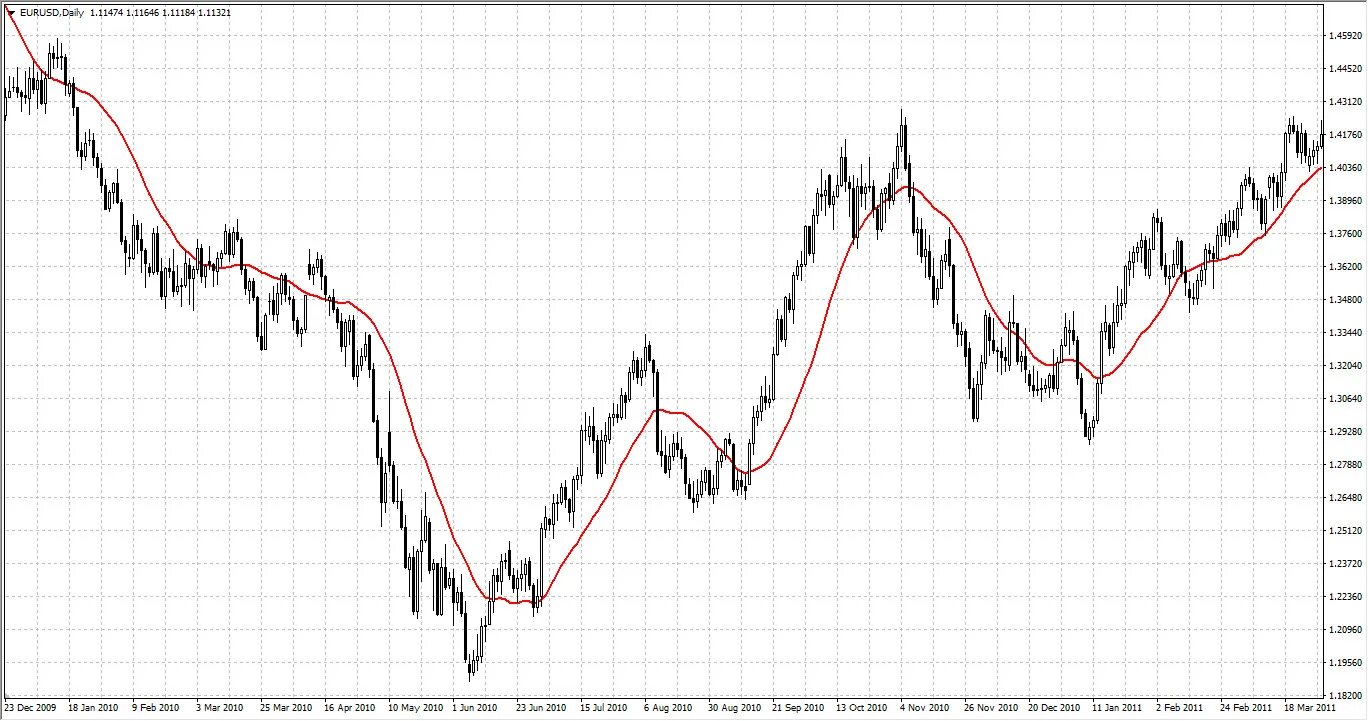Click the 26 Nov 2010 date label
This screenshot has height=721, width=1368.
click(x=990, y=708)
